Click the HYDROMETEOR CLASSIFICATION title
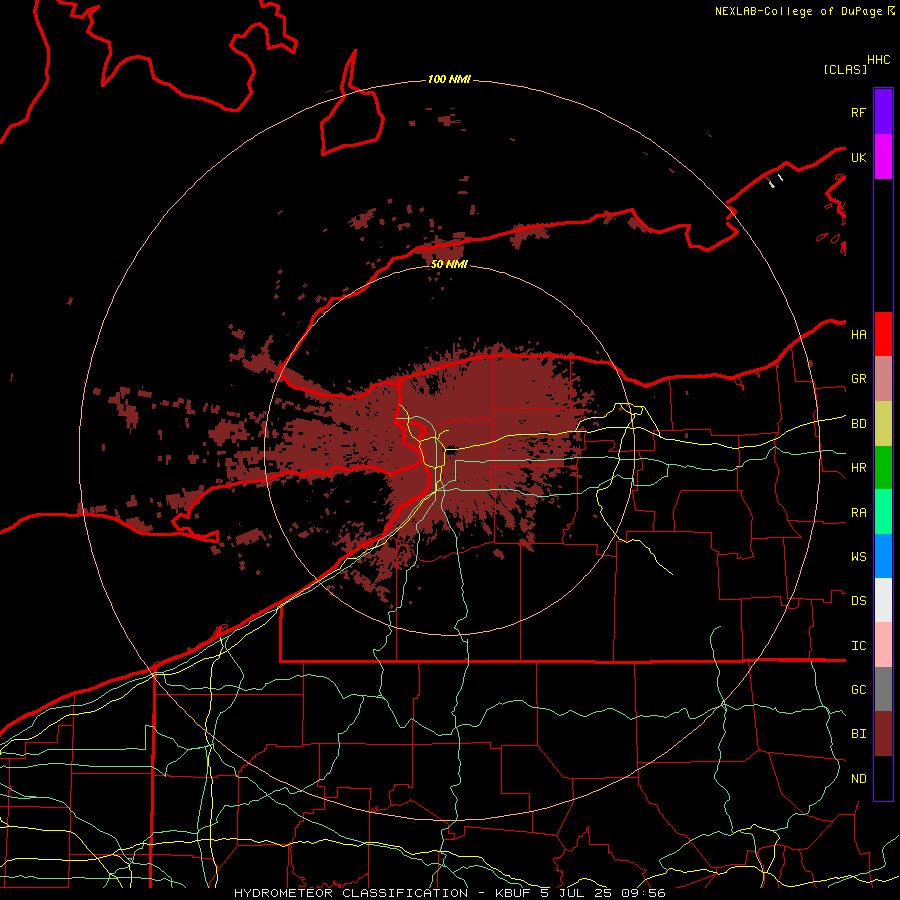The image size is (900, 900). click(351, 893)
